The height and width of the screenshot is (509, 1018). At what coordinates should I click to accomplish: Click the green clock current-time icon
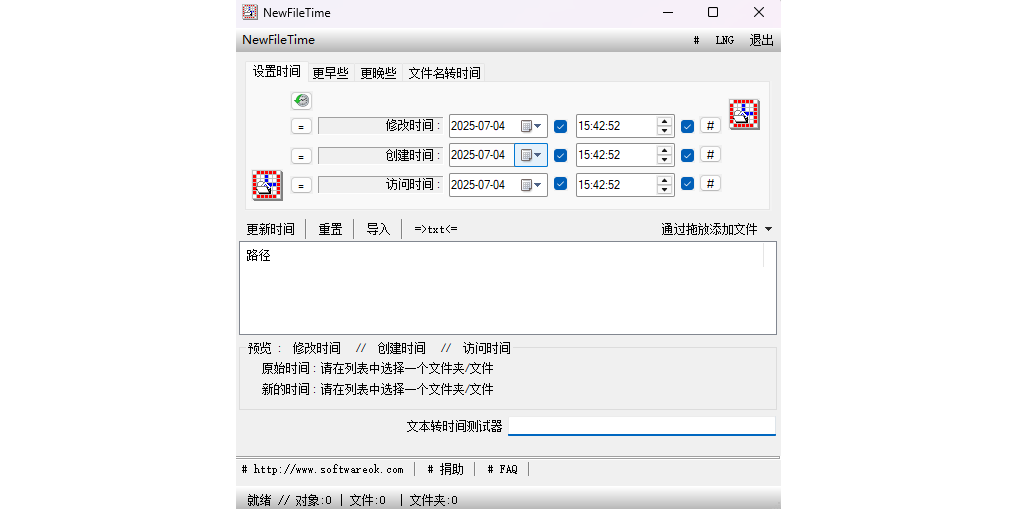[301, 101]
